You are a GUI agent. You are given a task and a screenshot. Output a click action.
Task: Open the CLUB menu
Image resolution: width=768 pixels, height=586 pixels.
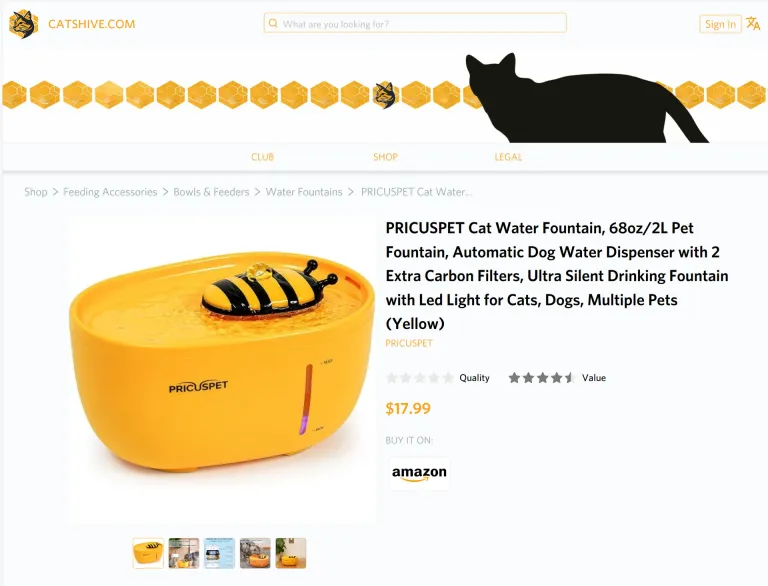click(x=263, y=157)
